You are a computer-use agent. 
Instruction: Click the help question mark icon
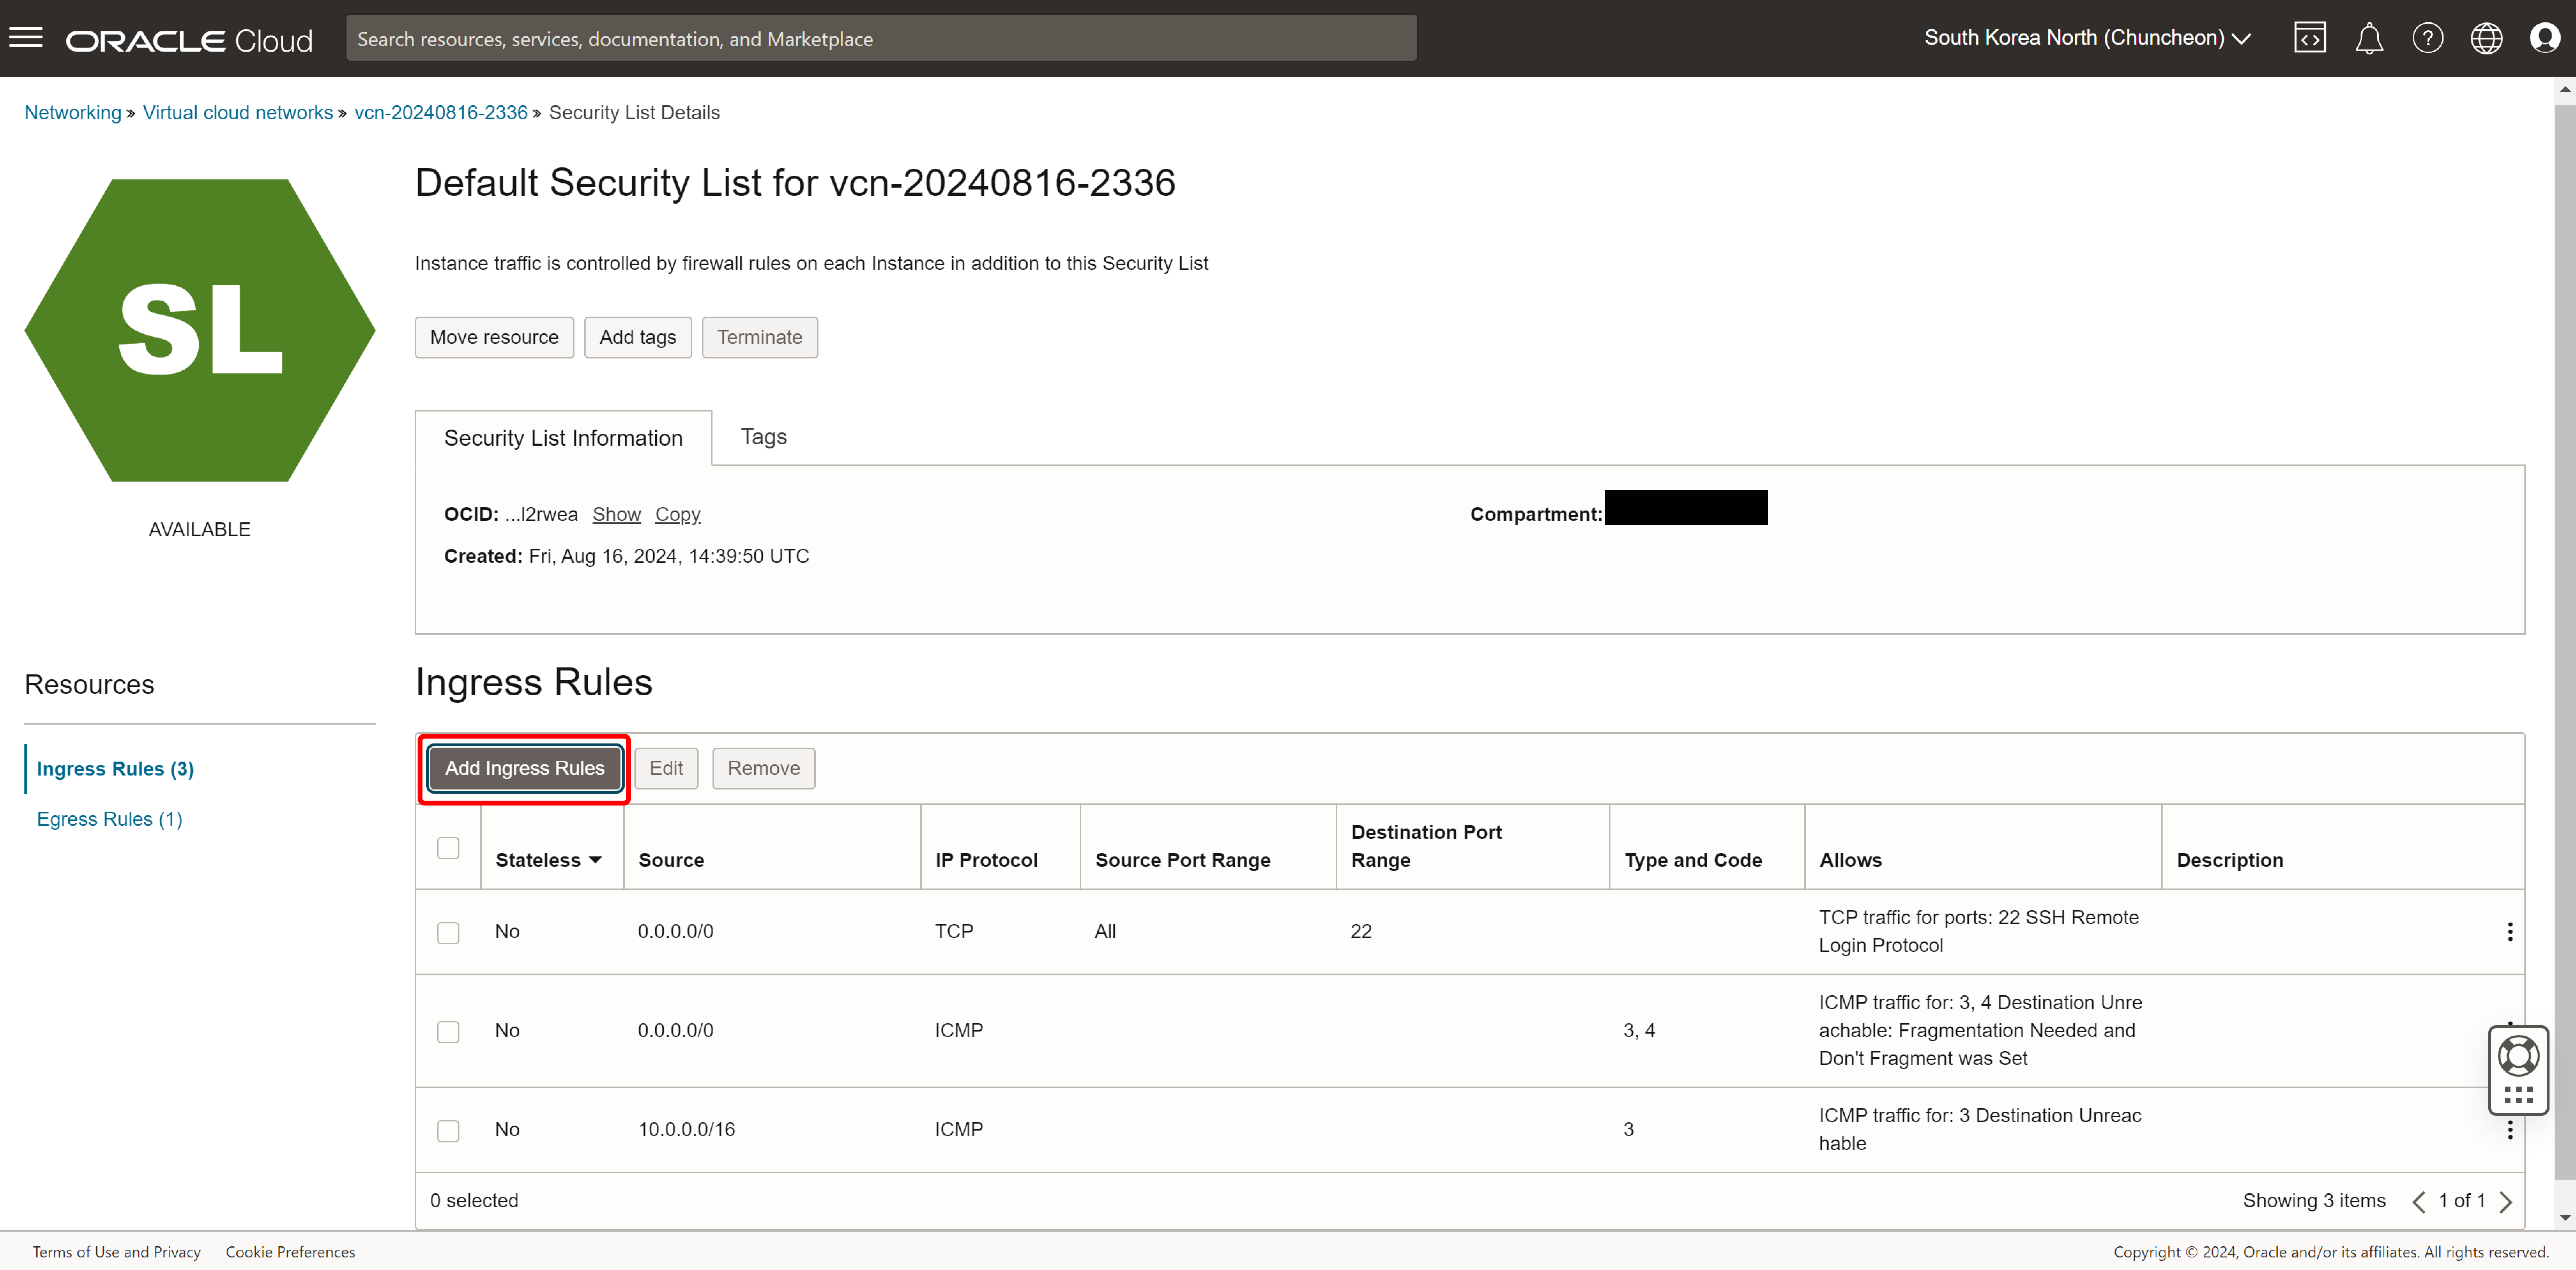[2427, 38]
